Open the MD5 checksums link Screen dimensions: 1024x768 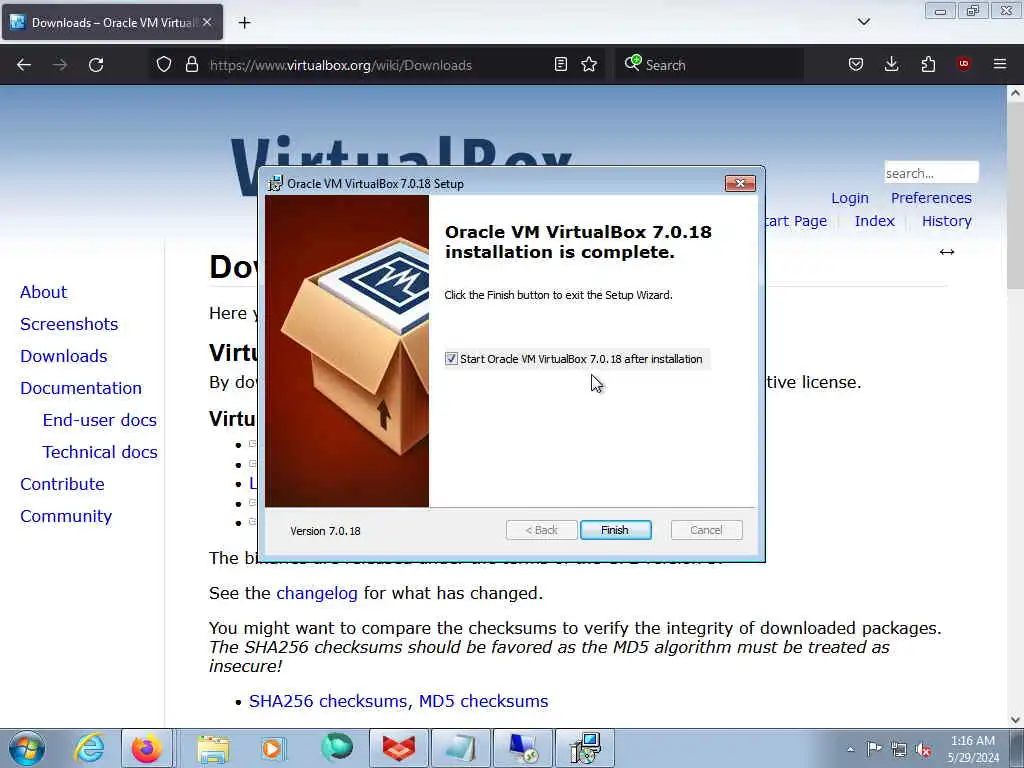coord(483,701)
